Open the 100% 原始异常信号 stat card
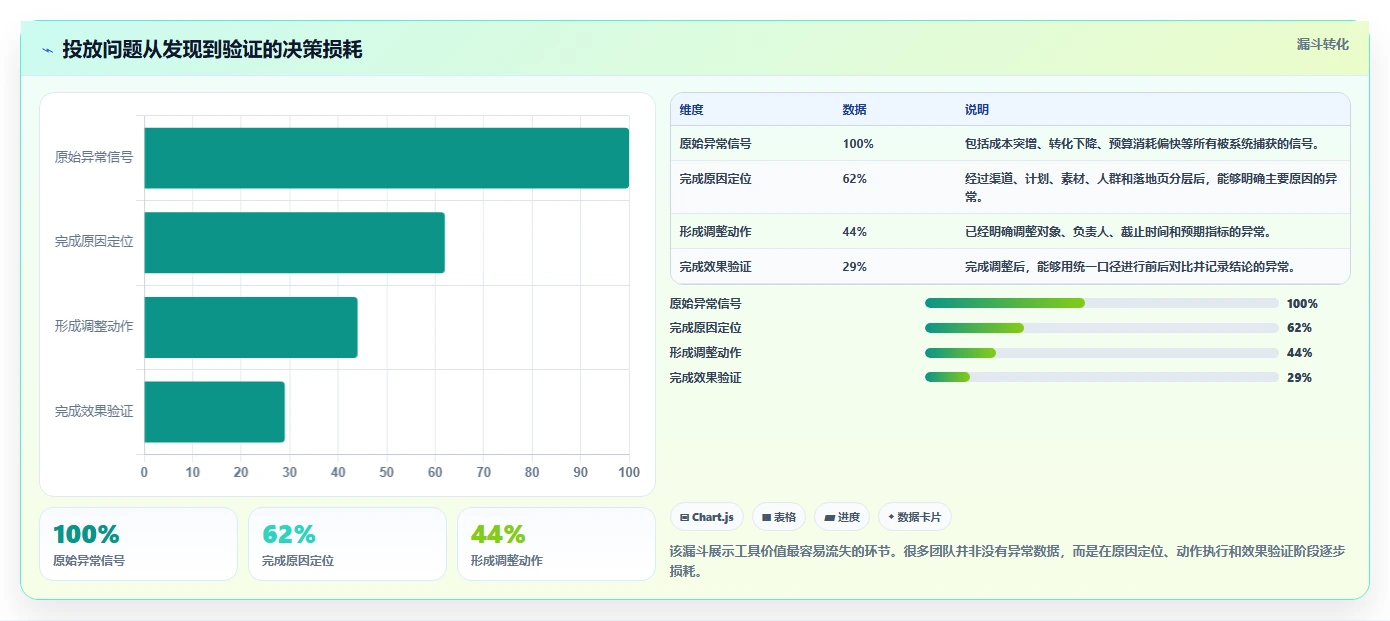 tap(139, 544)
